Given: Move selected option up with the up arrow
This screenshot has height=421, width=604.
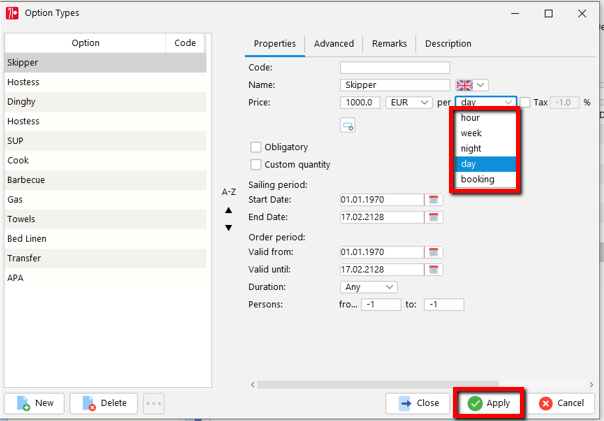Looking at the screenshot, I should coord(228,210).
